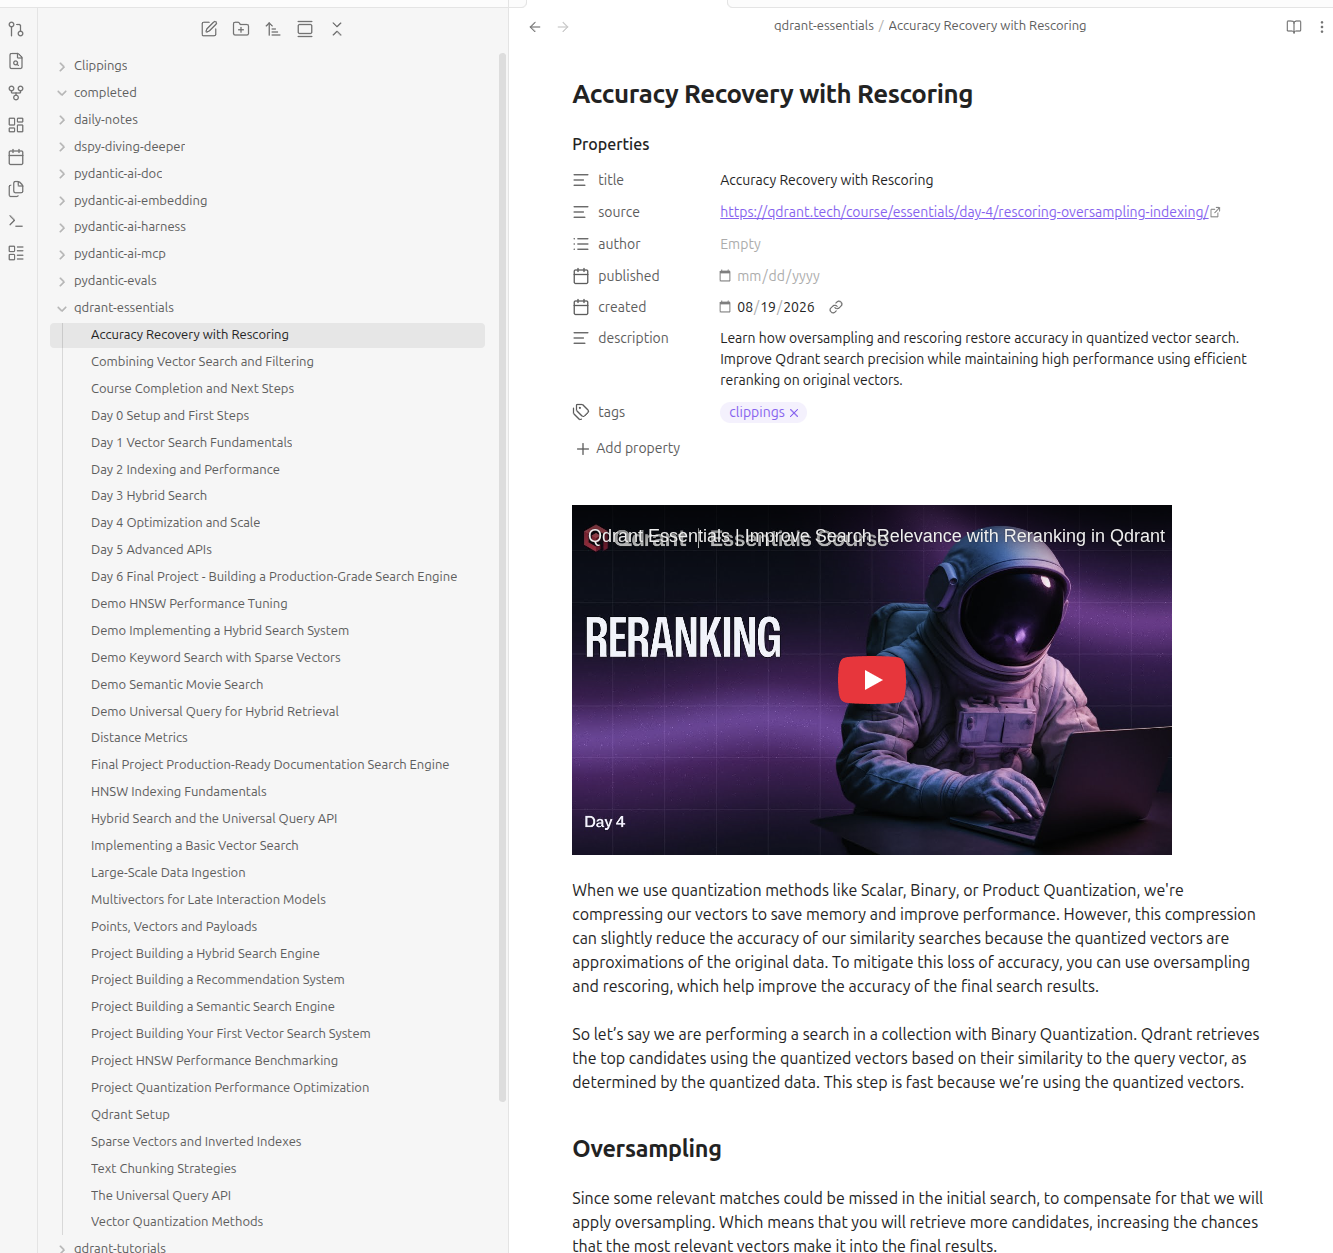Open the Git source control ribbon icon
This screenshot has width=1333, height=1253.
pos(16,29)
